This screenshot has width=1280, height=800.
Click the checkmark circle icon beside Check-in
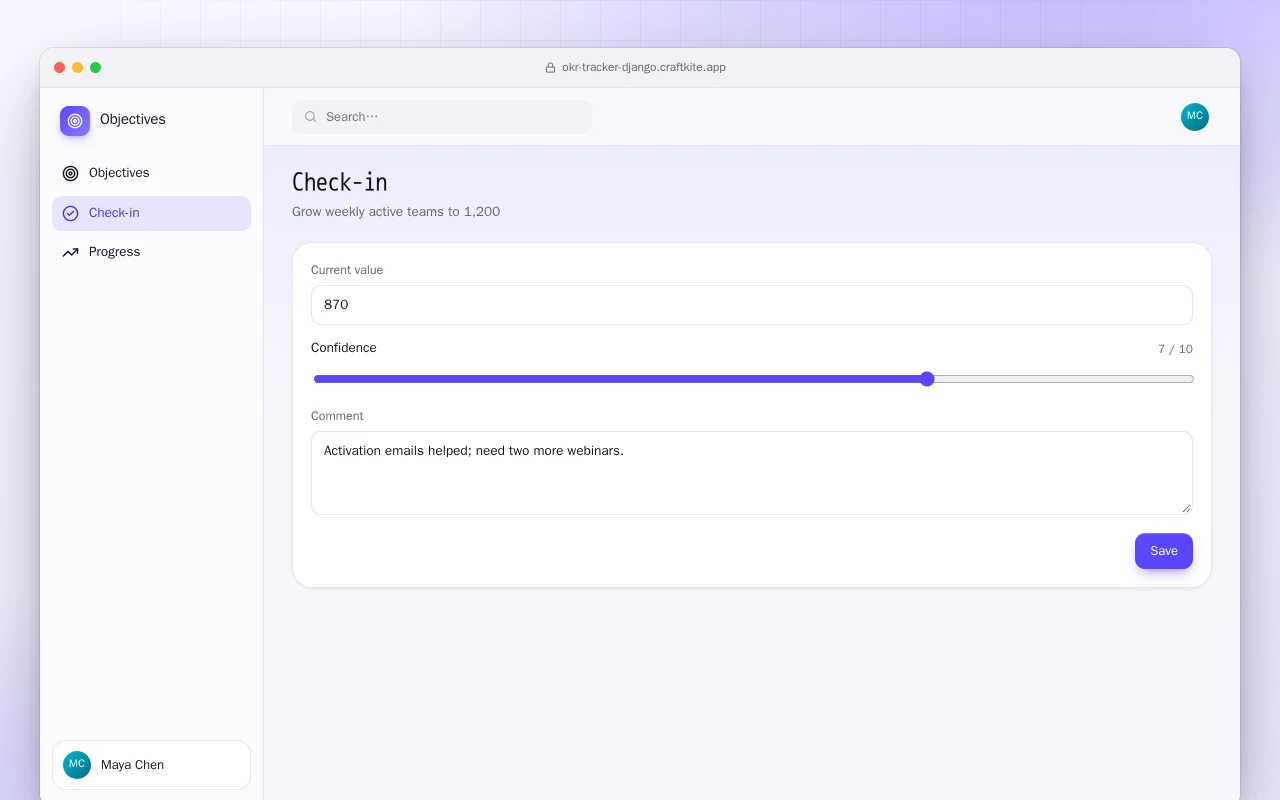70,213
